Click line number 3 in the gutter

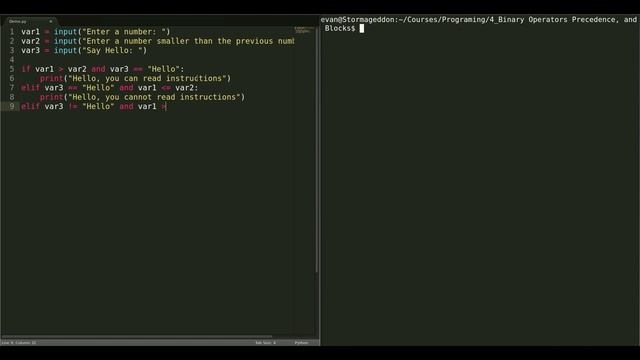coord(12,50)
